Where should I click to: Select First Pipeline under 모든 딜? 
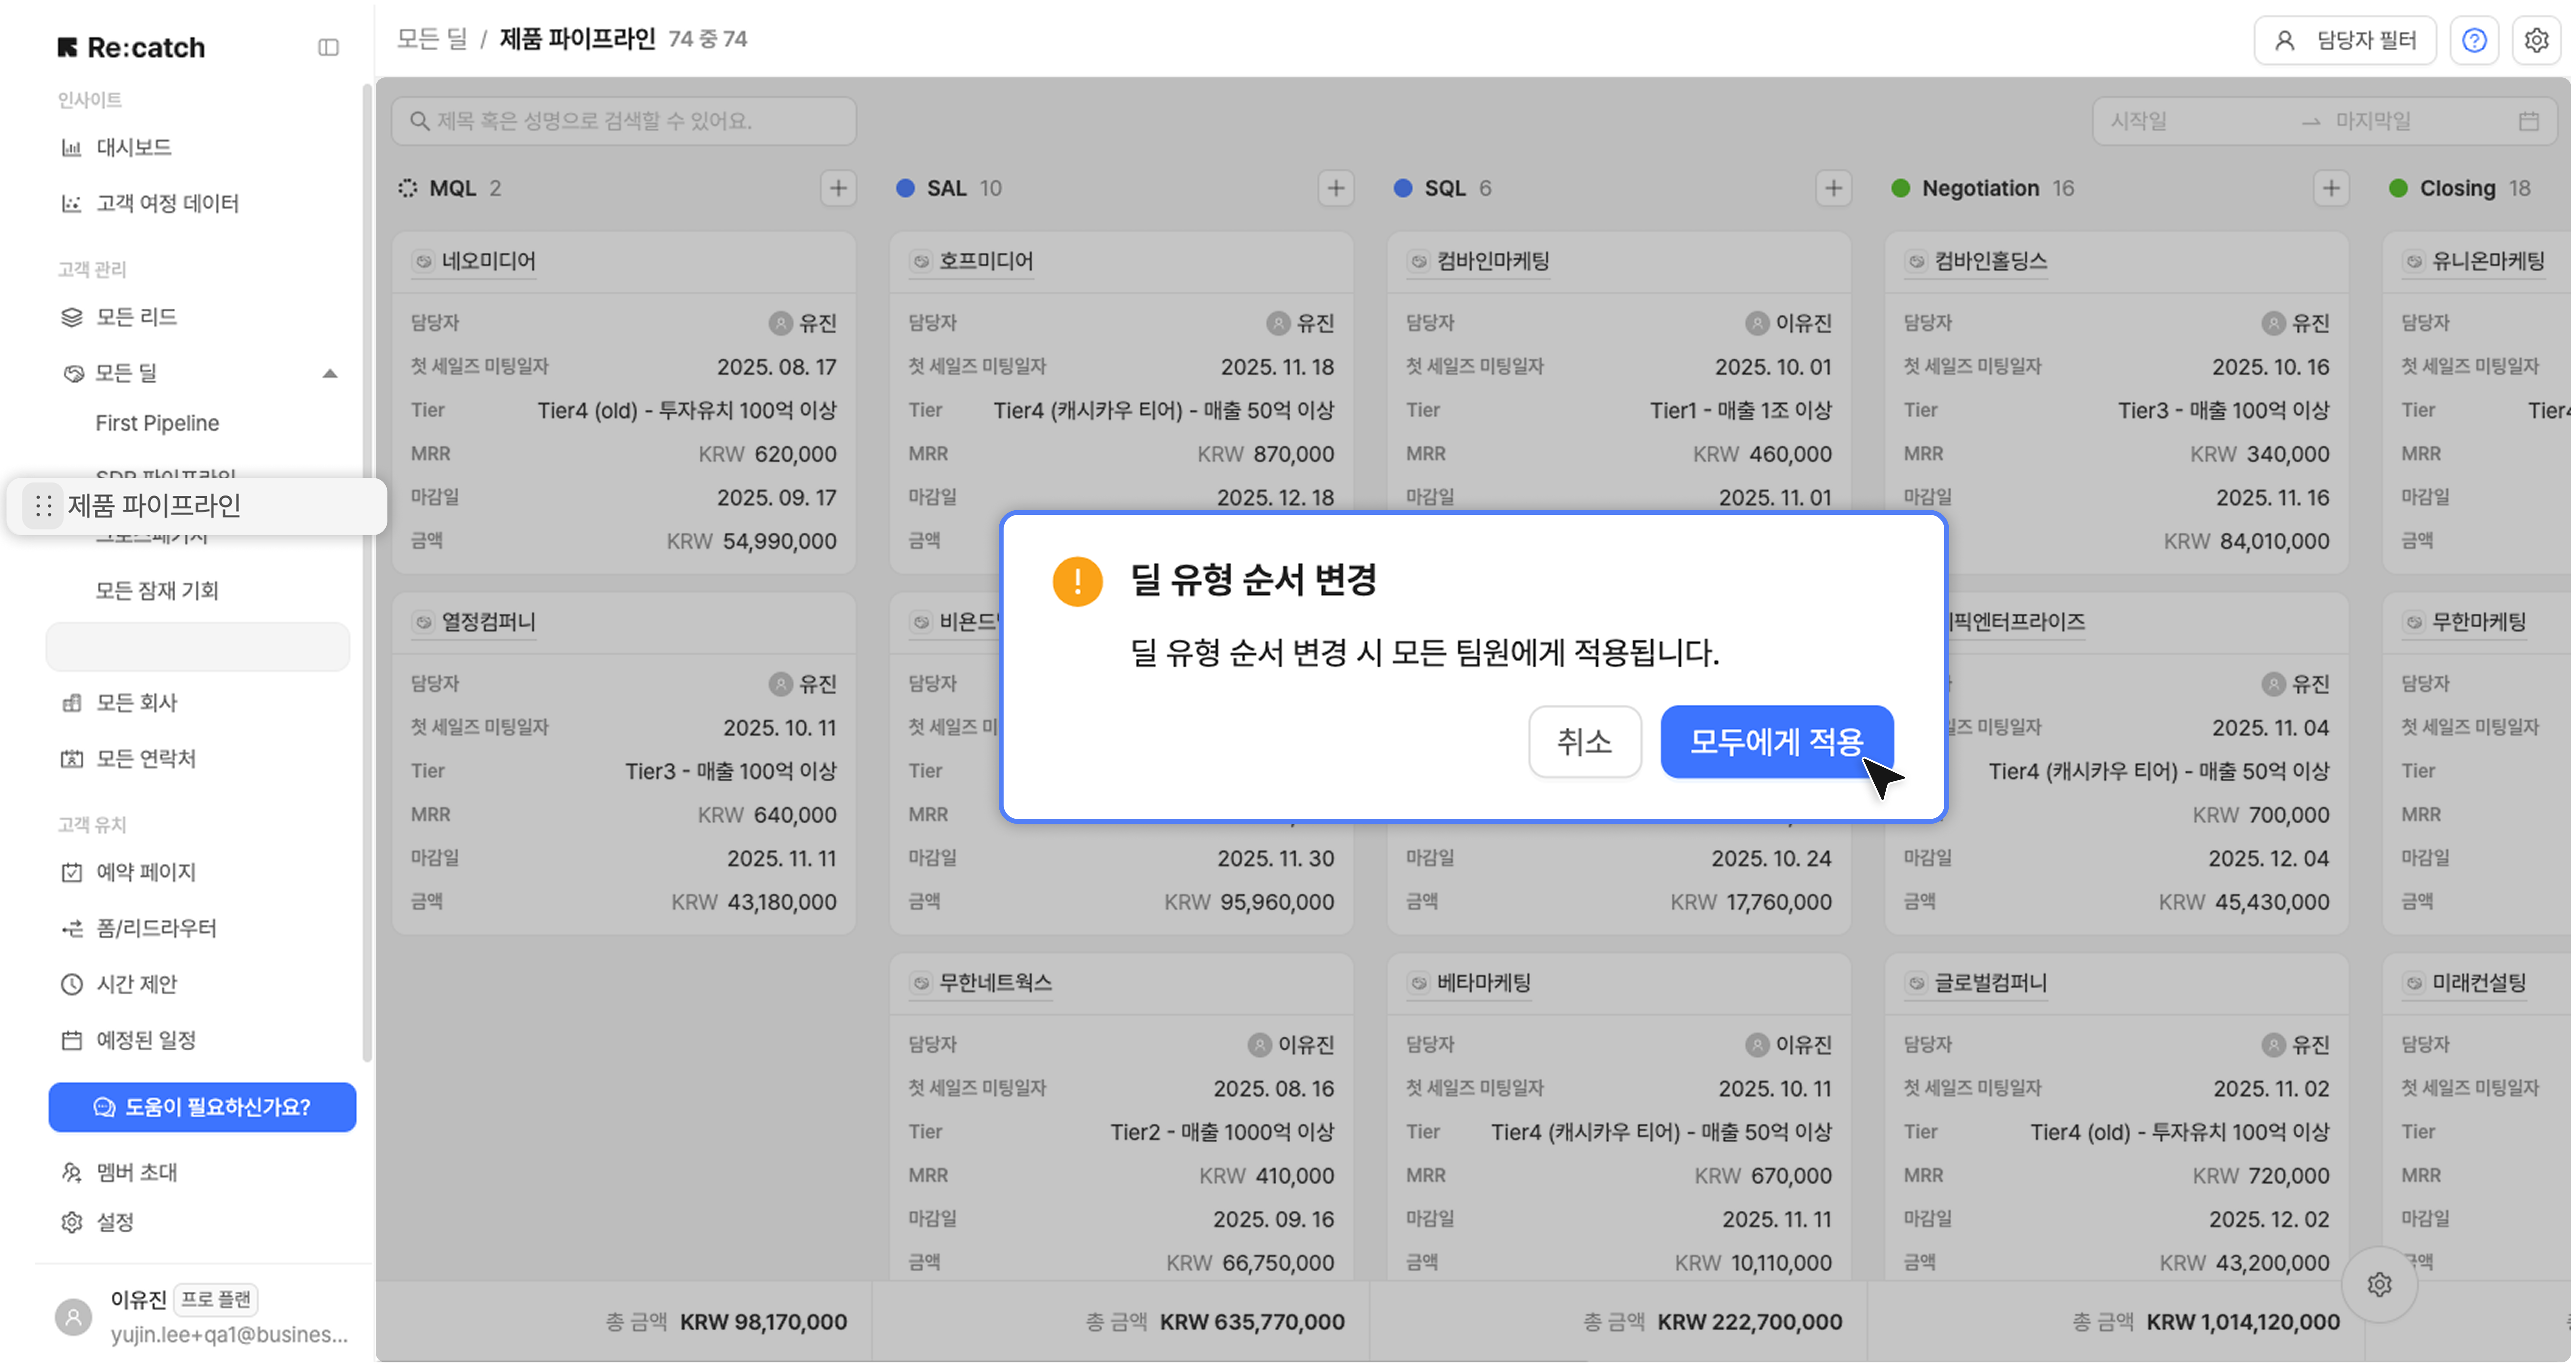[157, 423]
